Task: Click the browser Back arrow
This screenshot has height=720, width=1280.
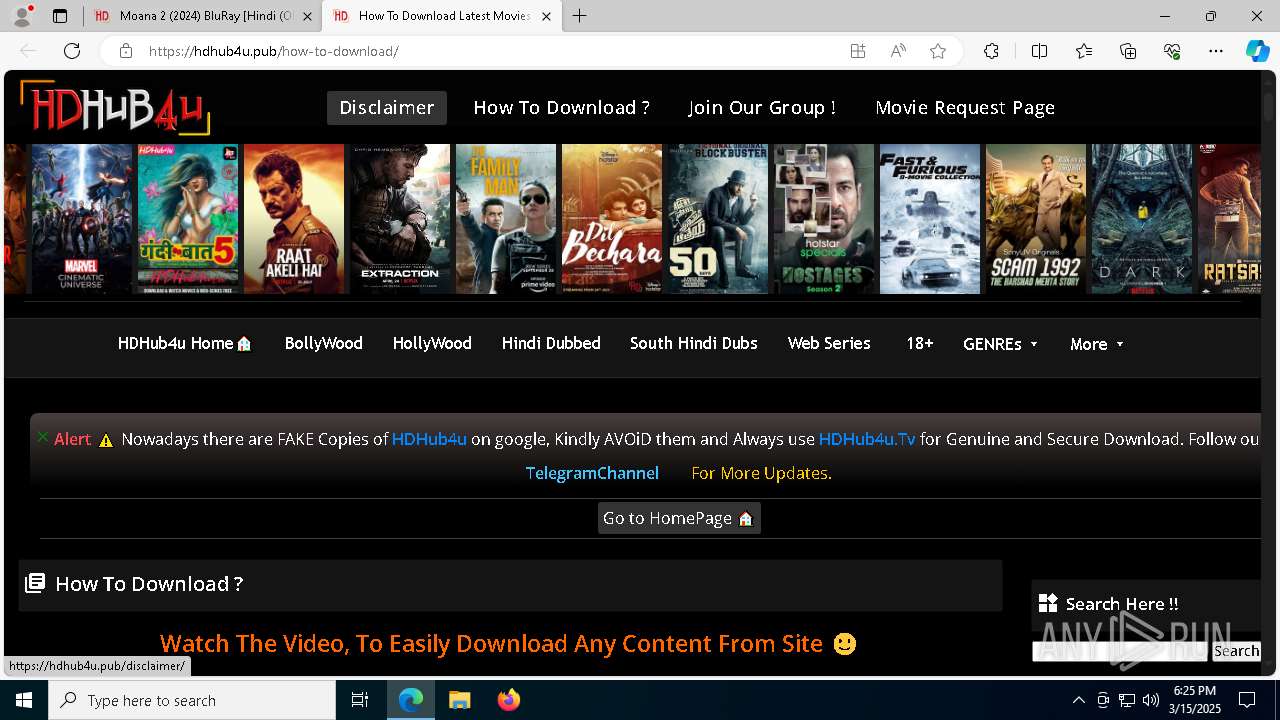Action: [x=28, y=51]
